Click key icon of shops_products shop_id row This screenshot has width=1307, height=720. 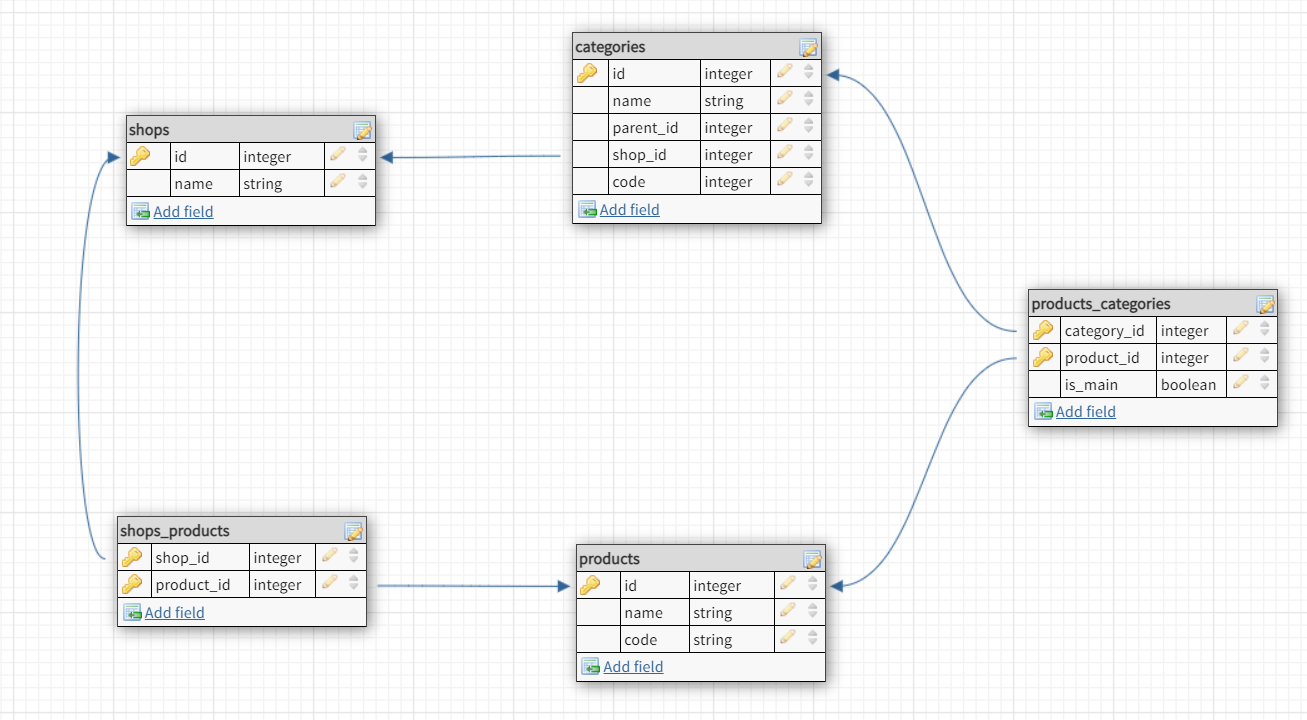132,557
